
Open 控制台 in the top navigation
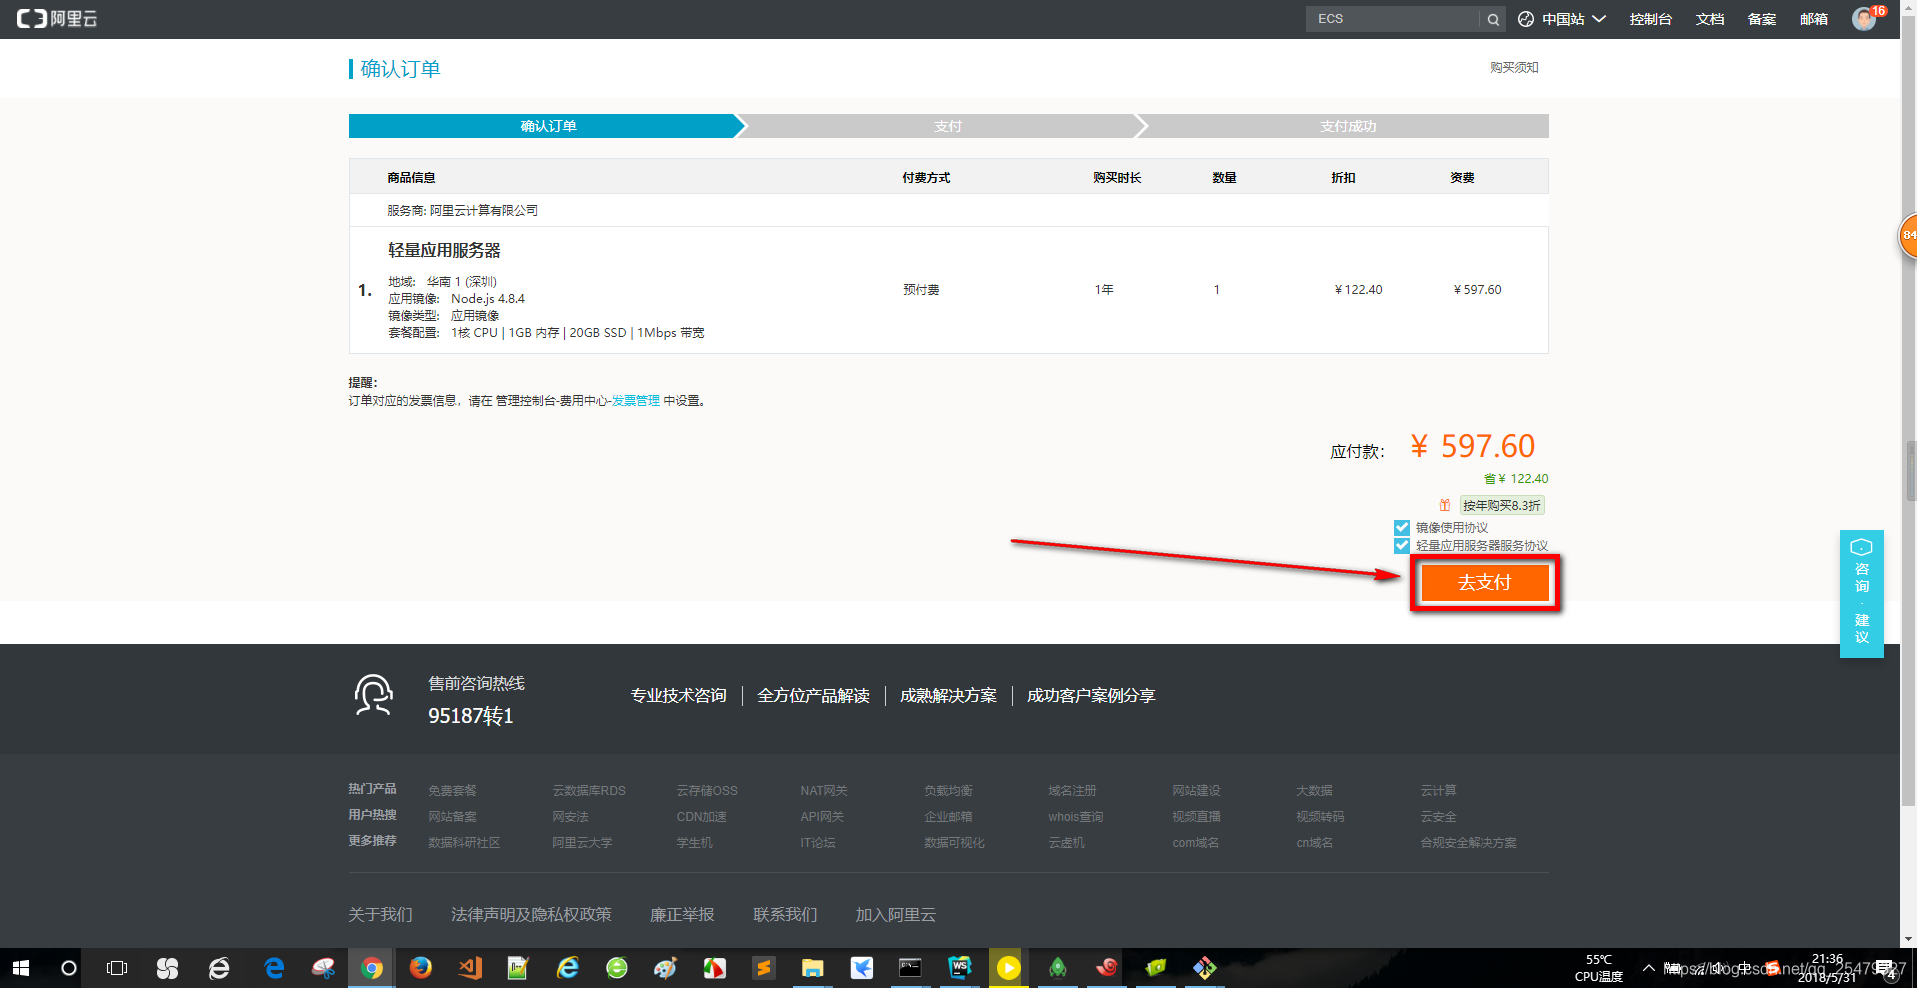tap(1650, 19)
